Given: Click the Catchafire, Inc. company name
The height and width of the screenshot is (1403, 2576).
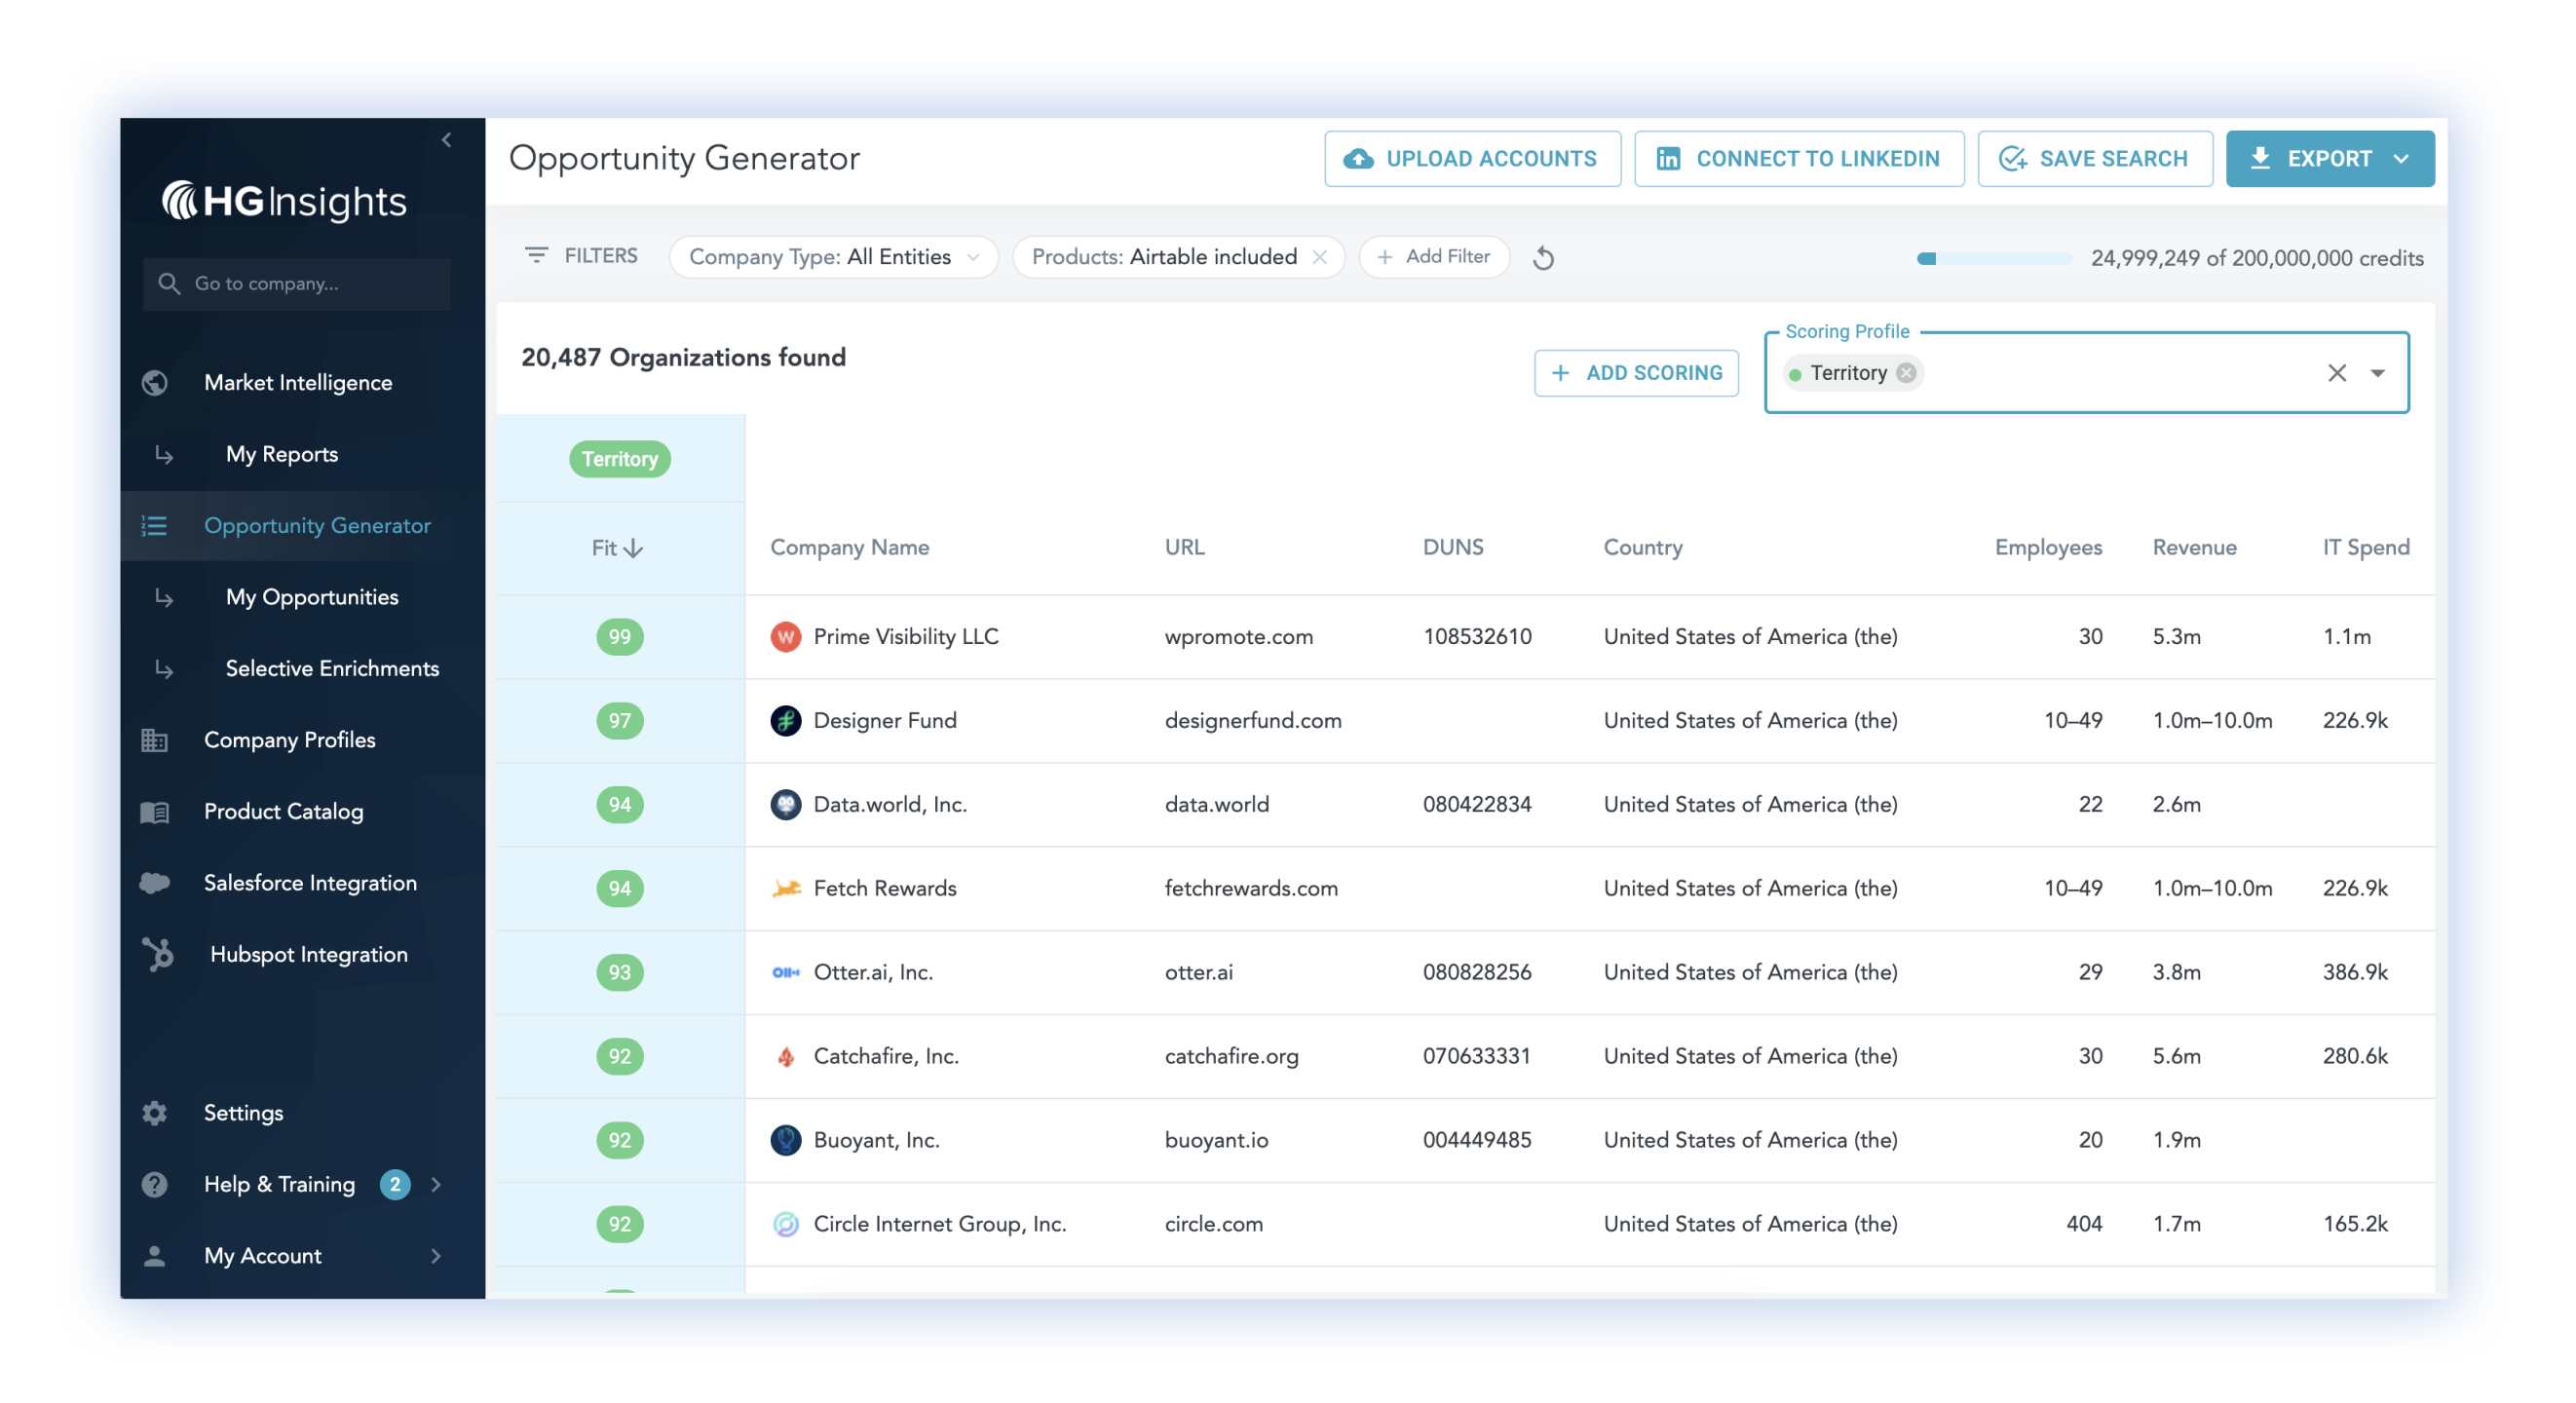Looking at the screenshot, I should tap(886, 1057).
